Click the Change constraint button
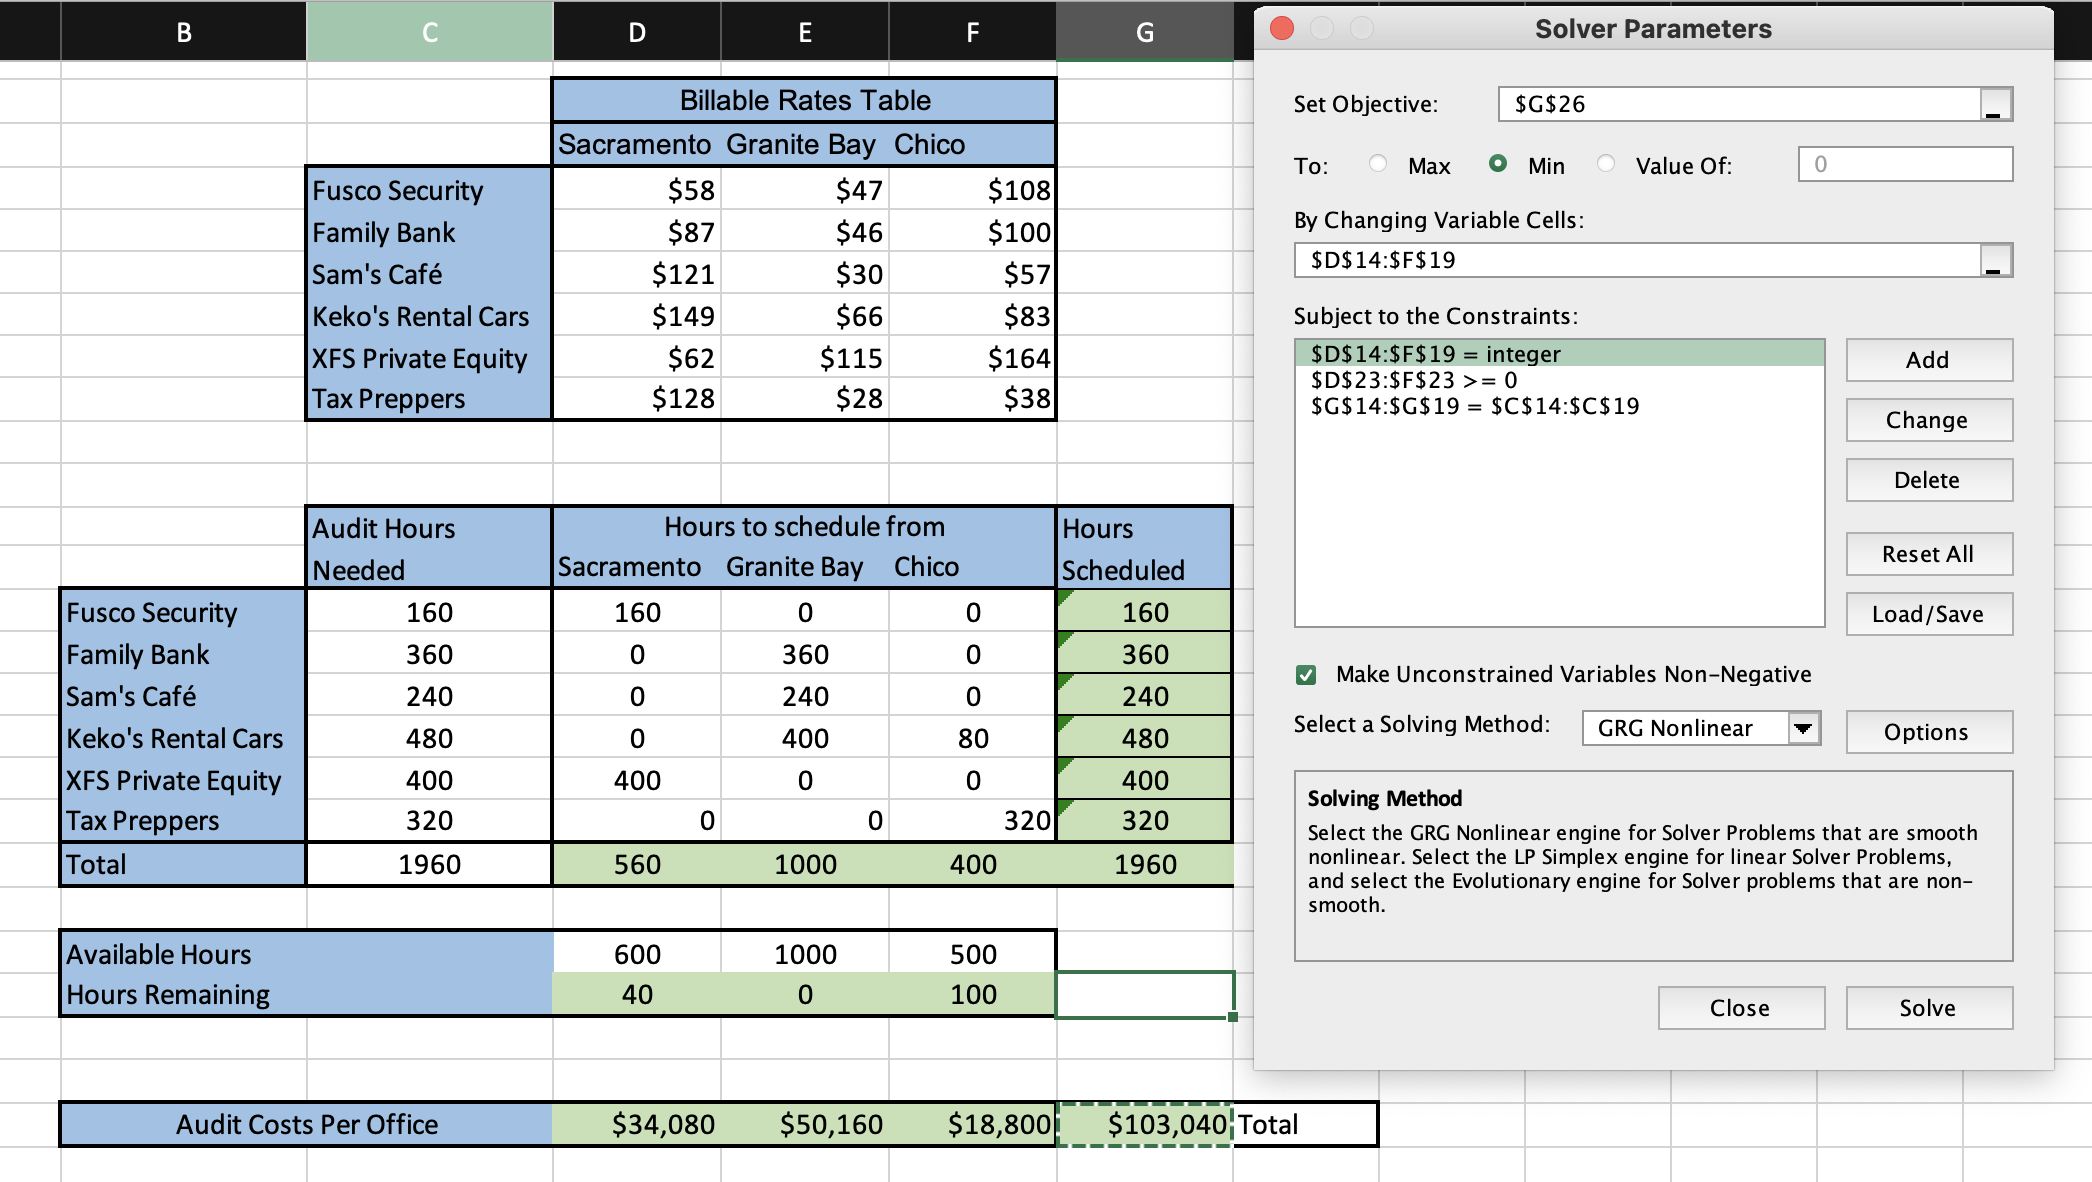Screen dimensions: 2092x1182 pos(1928,420)
